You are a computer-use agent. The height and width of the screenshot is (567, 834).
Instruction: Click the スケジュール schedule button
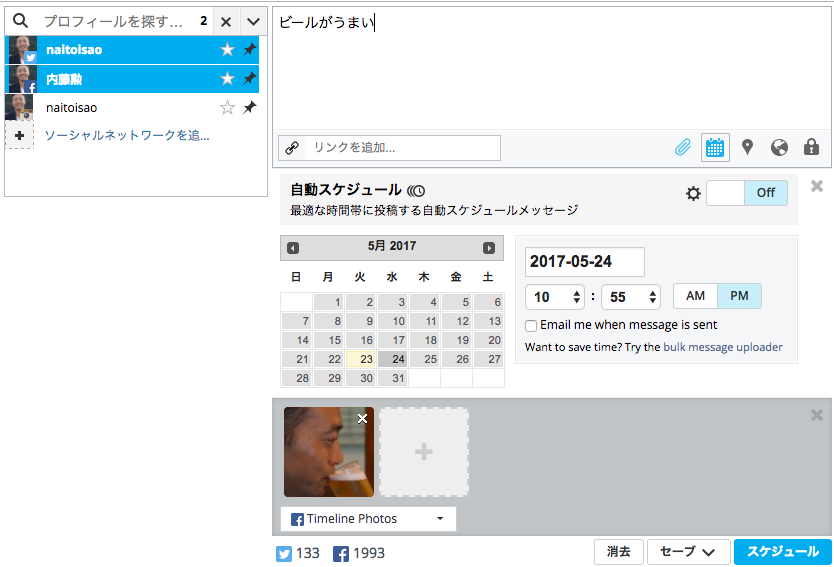783,552
